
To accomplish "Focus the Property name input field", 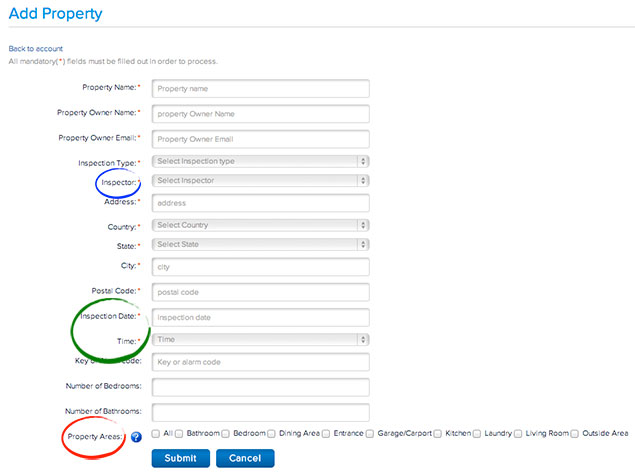I will [x=260, y=89].
